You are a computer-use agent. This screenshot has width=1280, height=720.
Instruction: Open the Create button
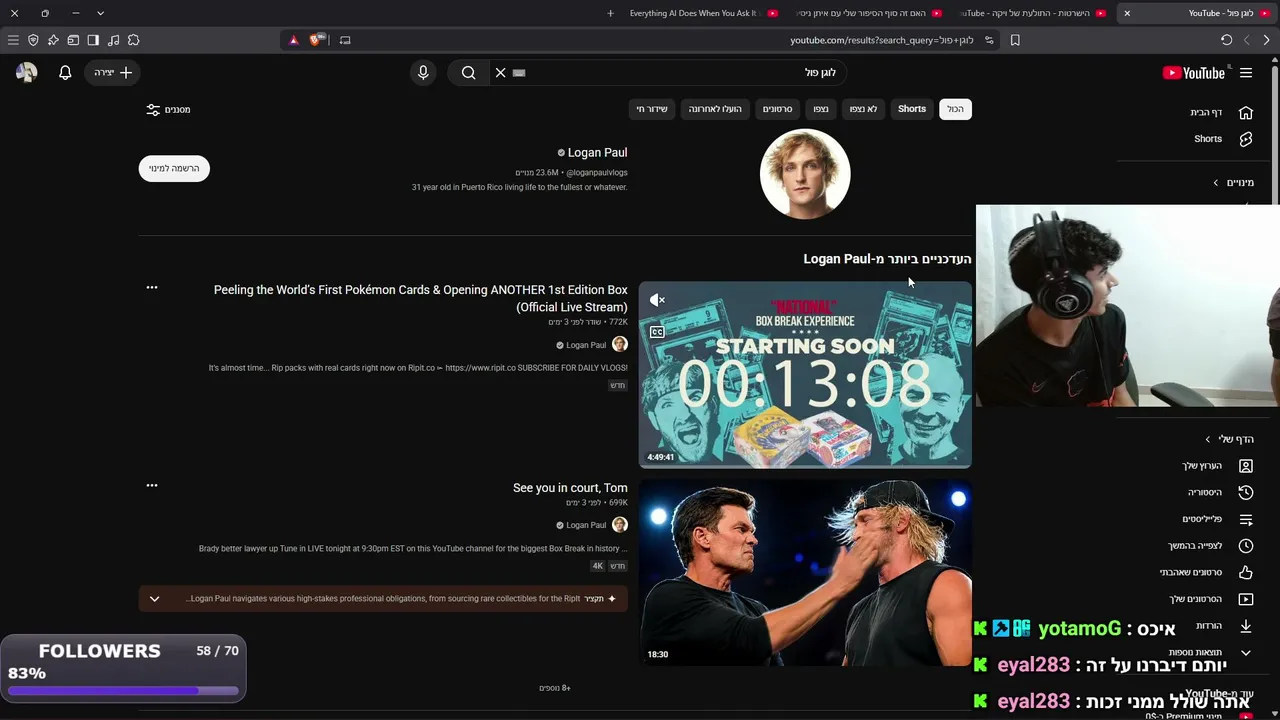(x=112, y=73)
